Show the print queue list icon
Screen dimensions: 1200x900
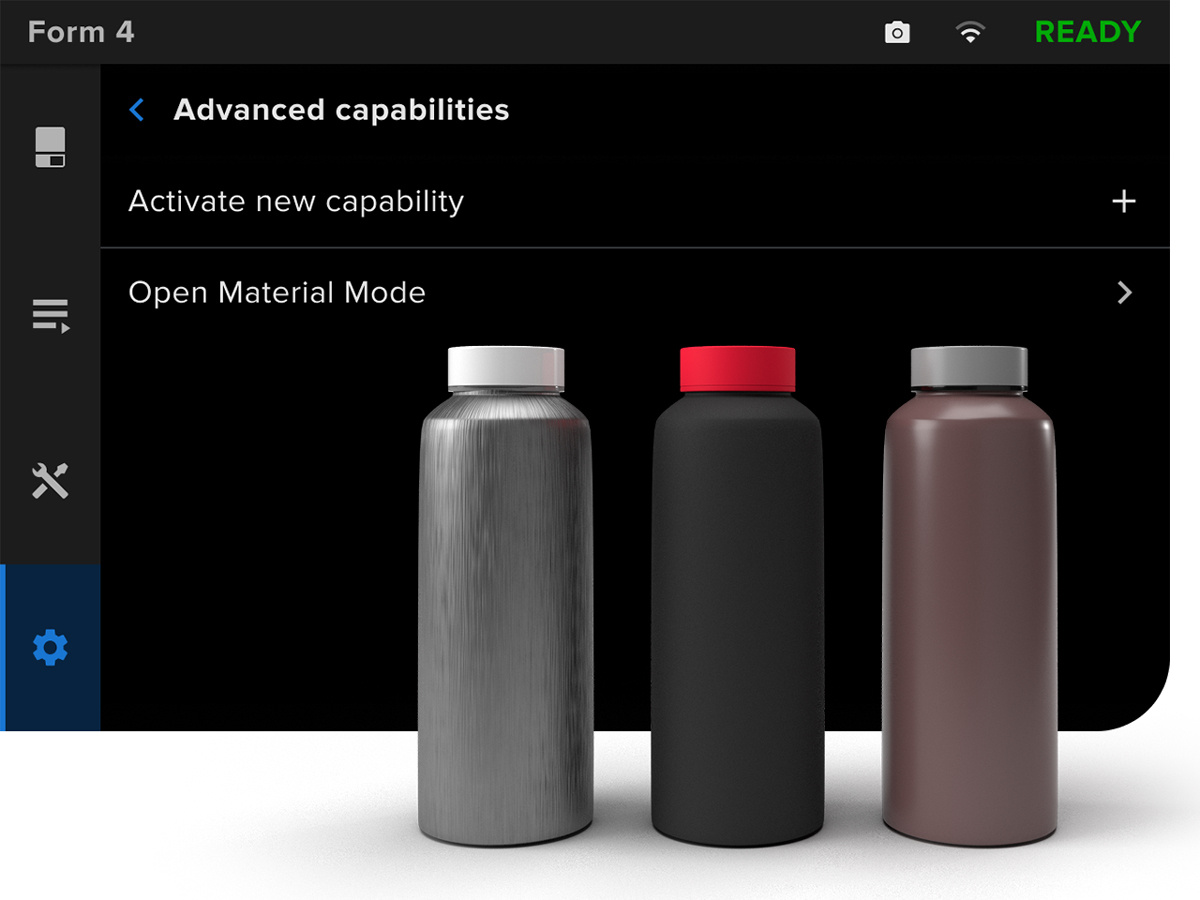[50, 315]
